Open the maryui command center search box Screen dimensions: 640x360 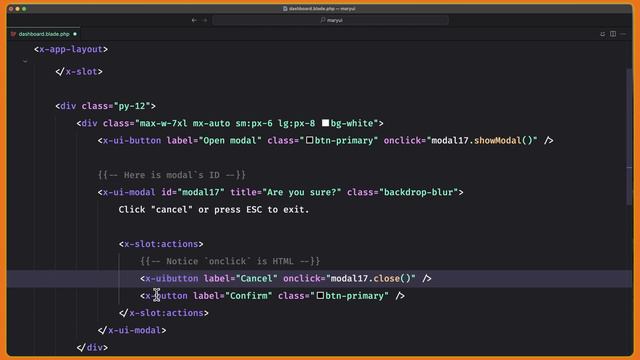(x=330, y=20)
